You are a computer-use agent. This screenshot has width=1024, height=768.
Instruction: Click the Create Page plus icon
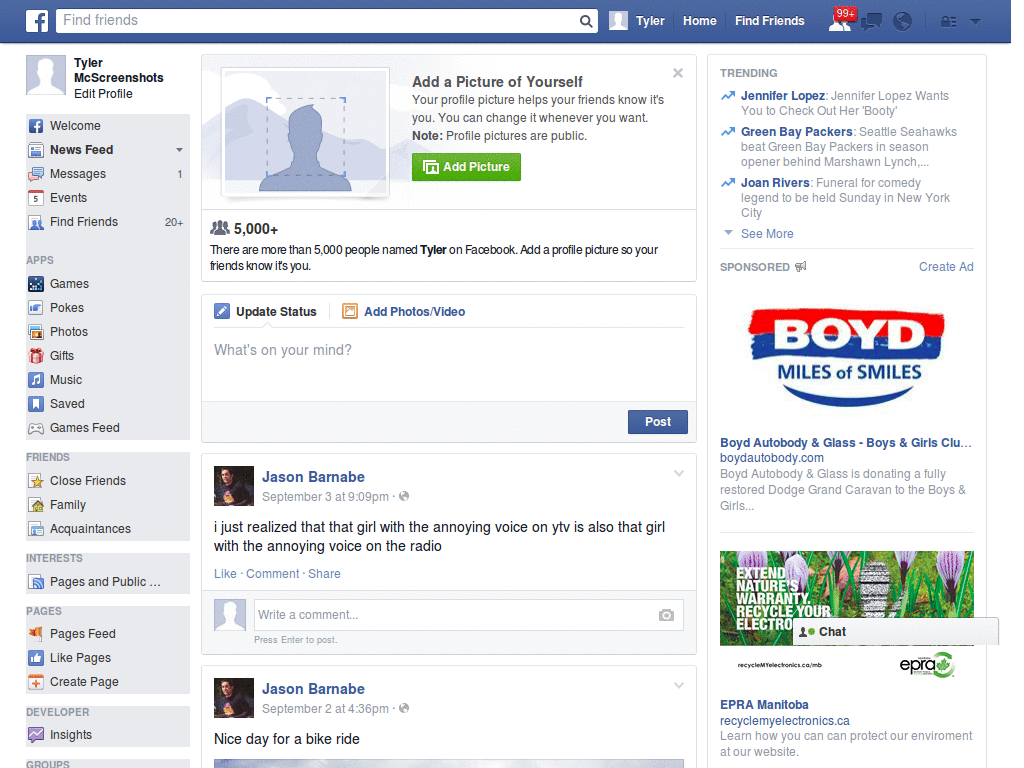pos(36,682)
